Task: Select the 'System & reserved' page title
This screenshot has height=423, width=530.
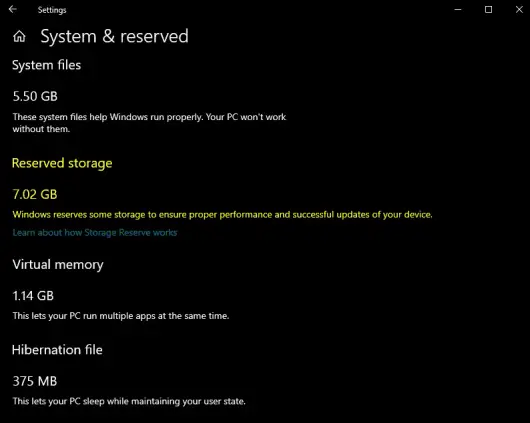Action: (x=114, y=36)
